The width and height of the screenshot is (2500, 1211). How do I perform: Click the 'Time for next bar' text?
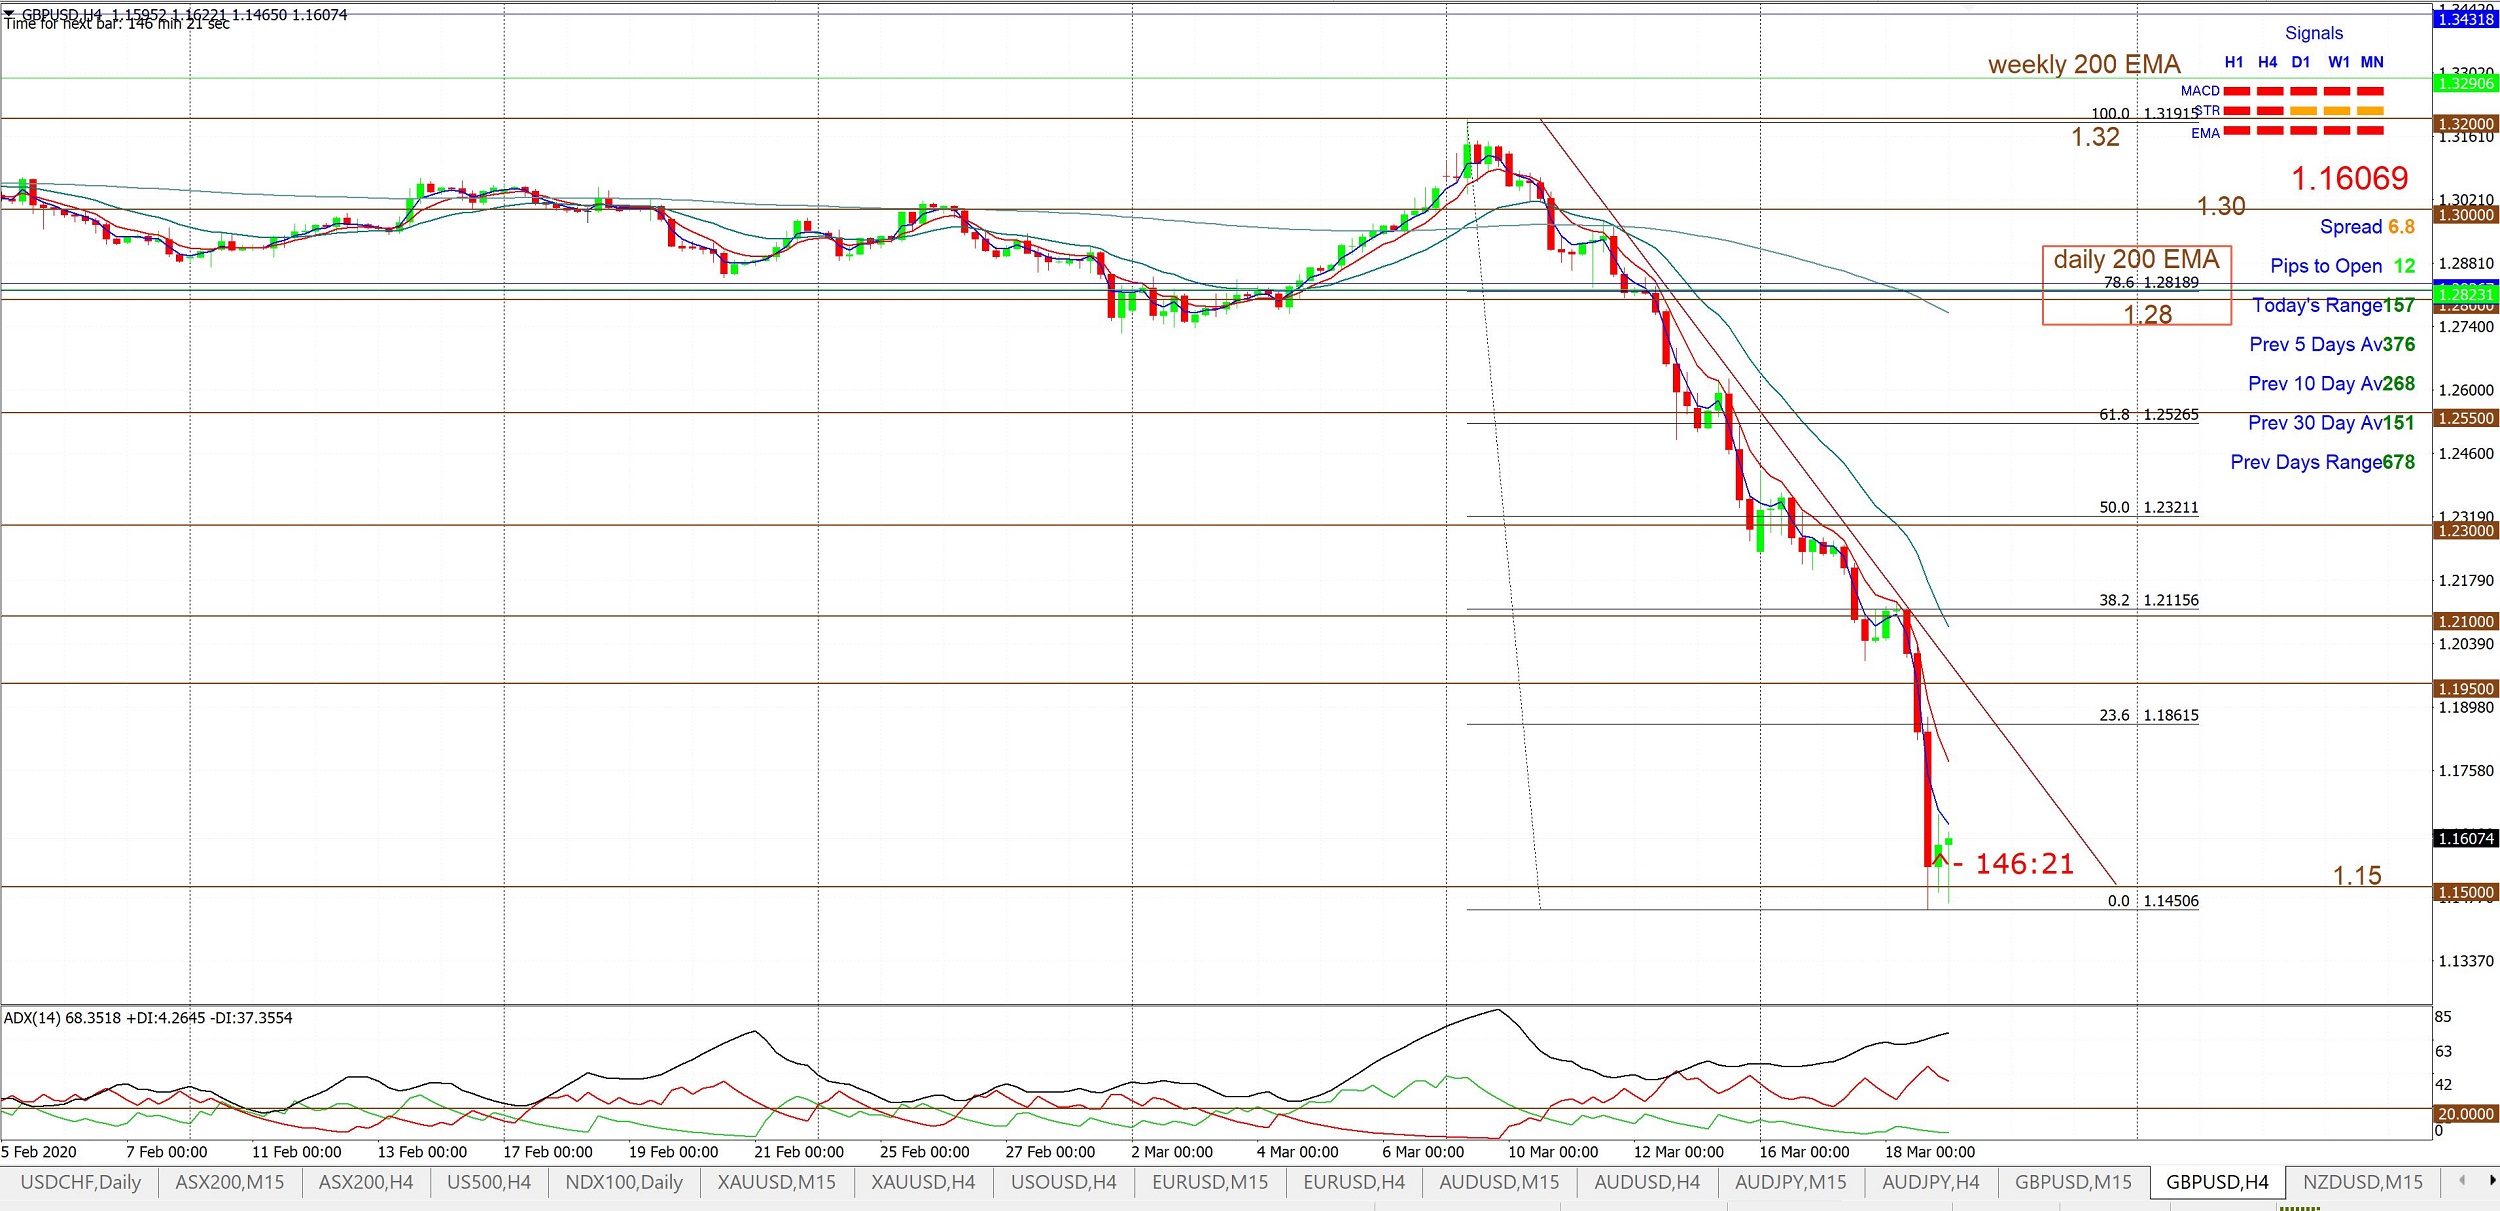117,24
